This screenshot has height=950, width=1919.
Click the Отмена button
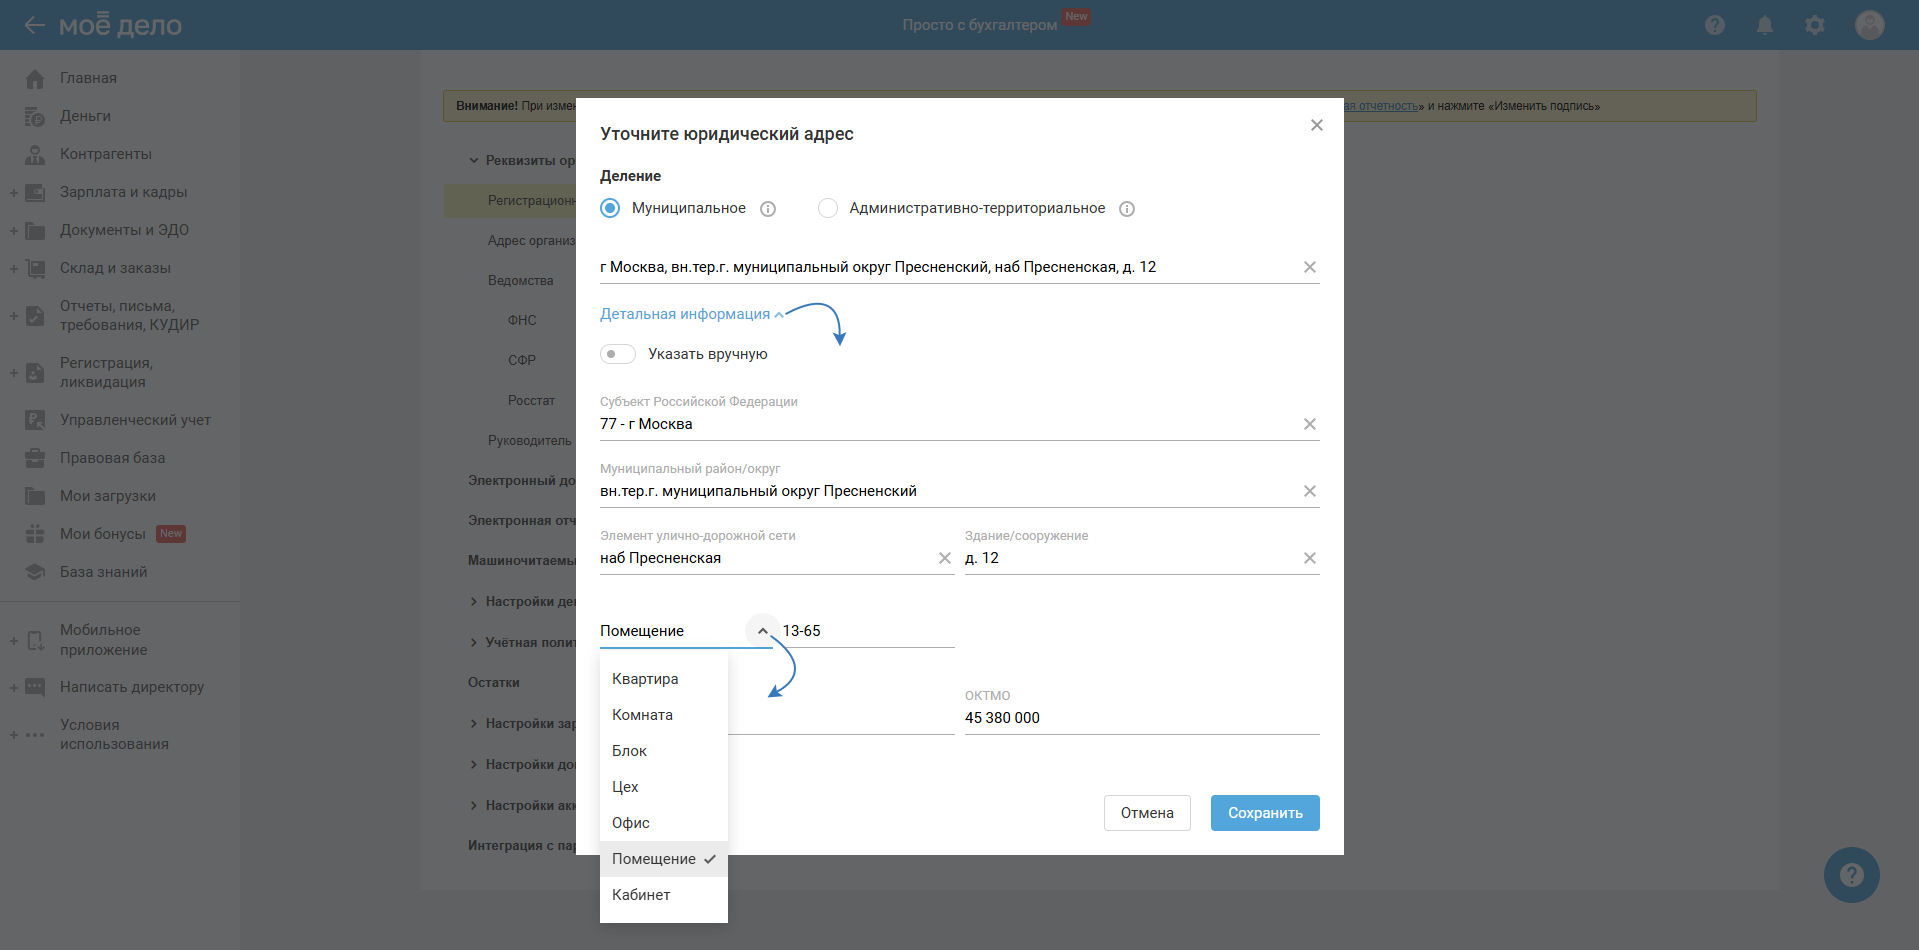[1147, 813]
